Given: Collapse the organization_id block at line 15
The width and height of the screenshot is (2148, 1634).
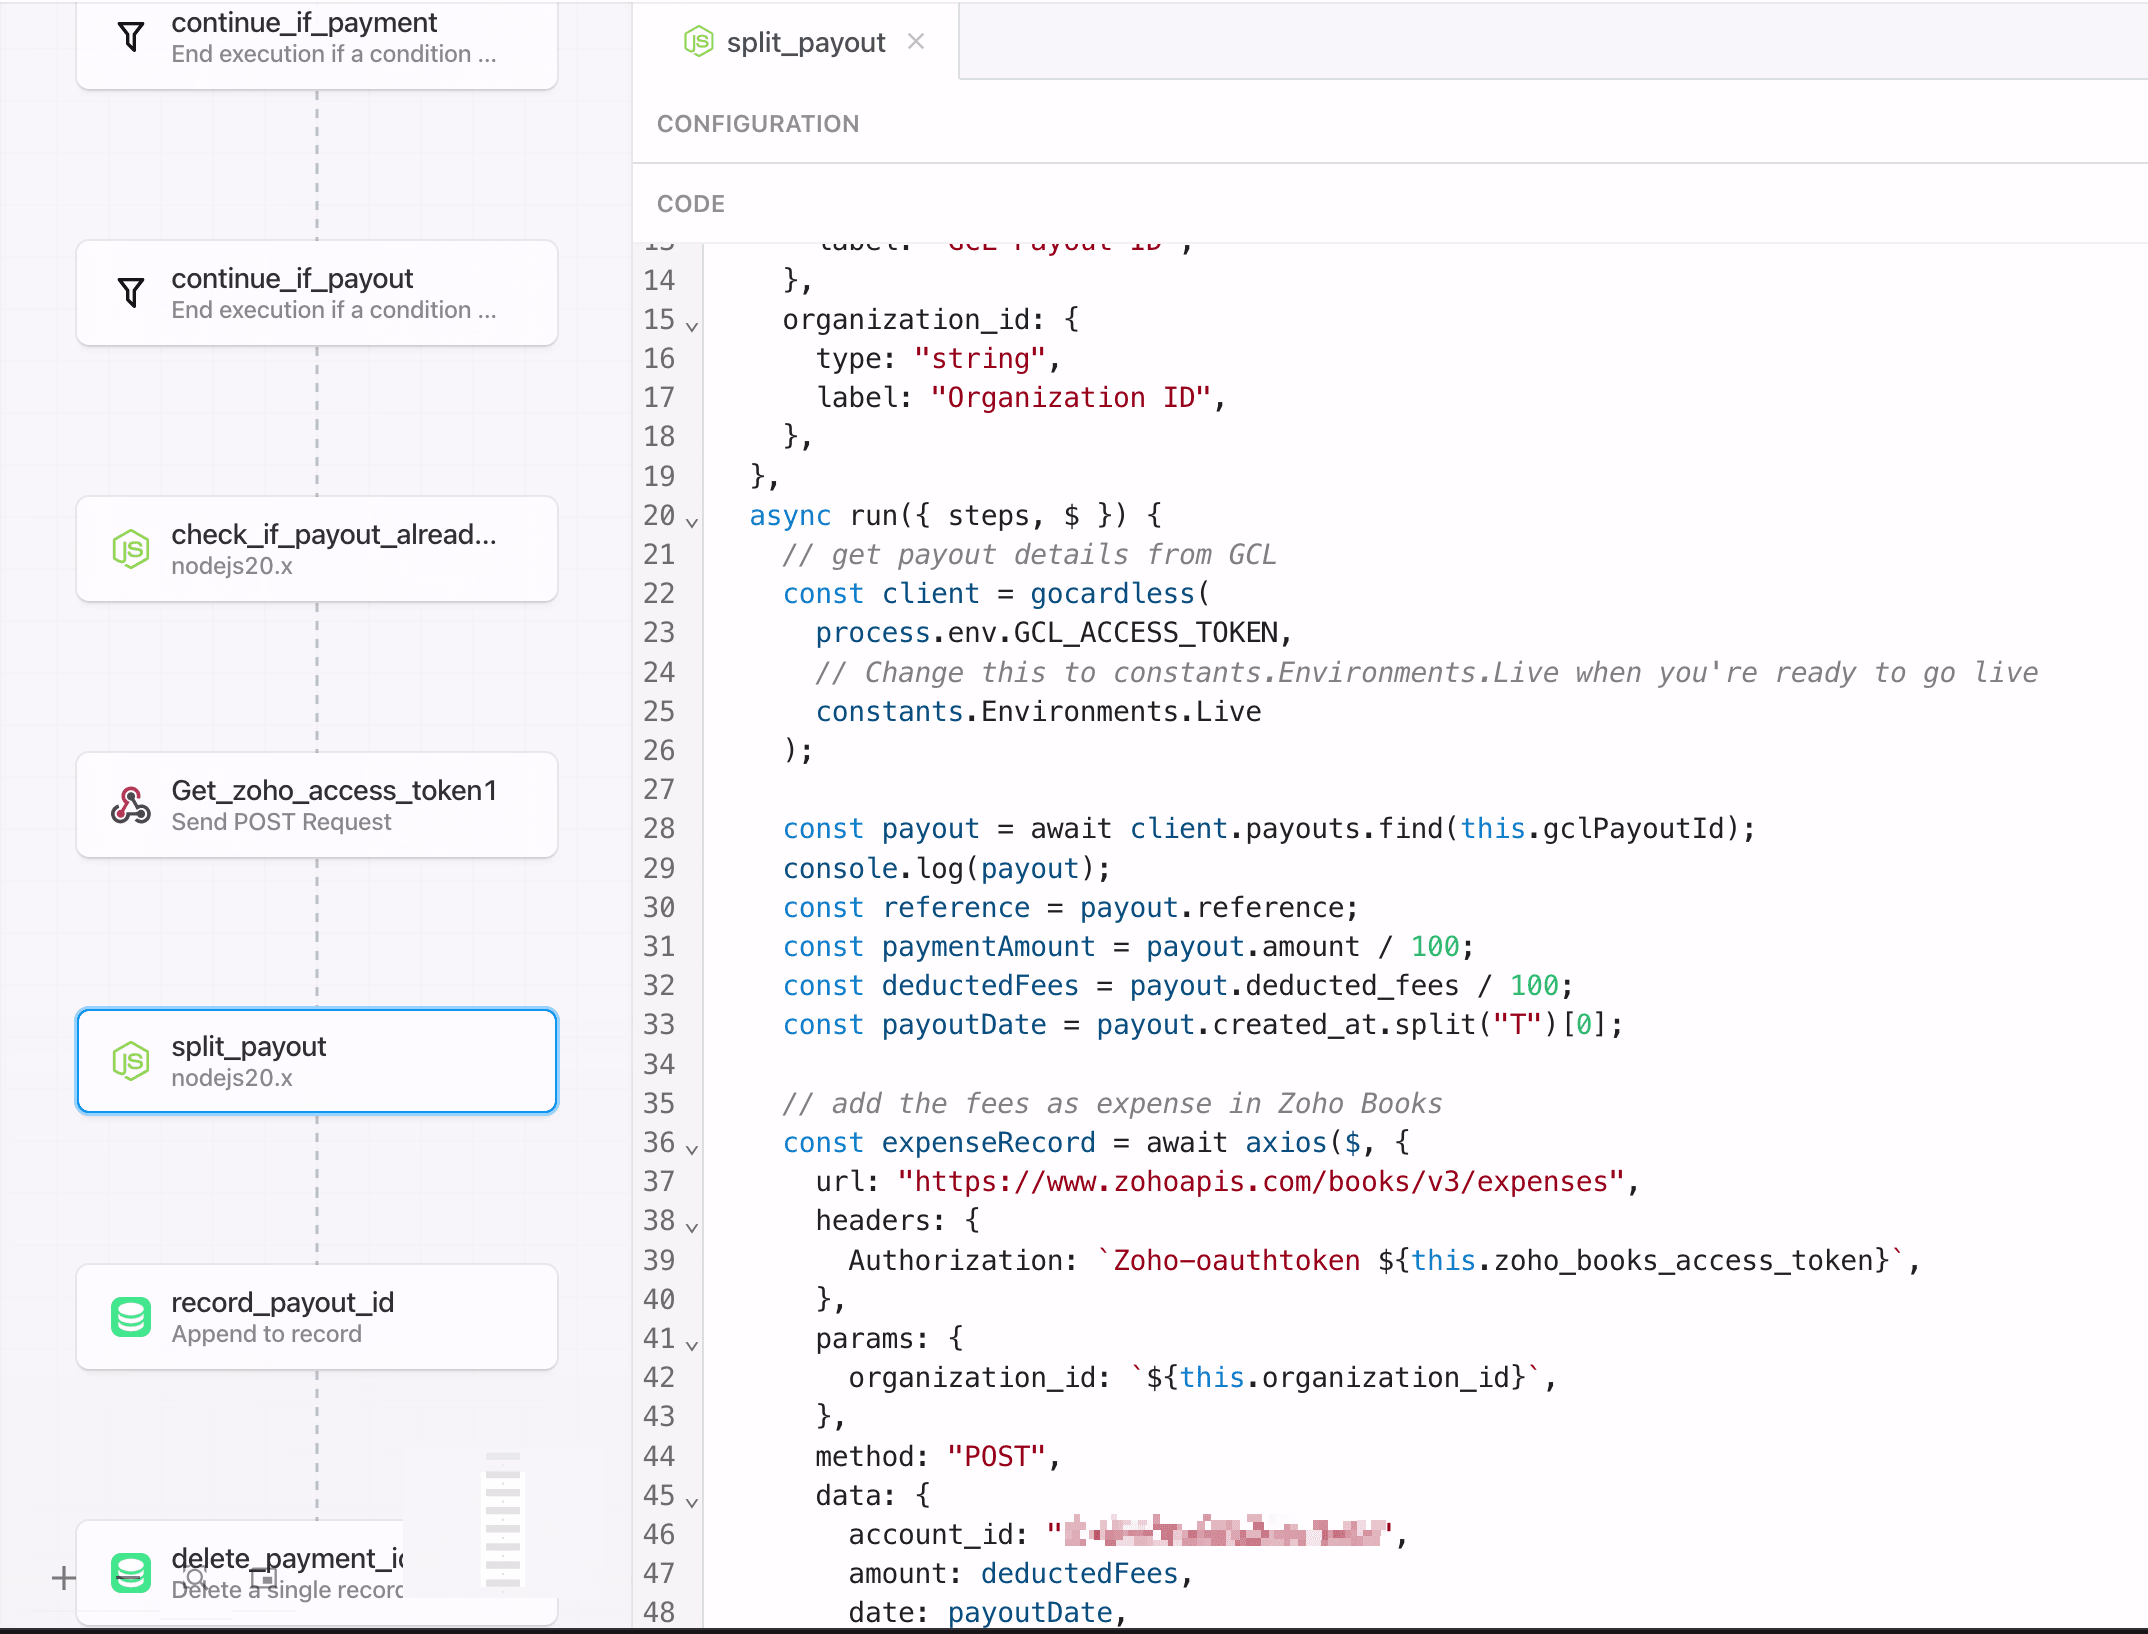Looking at the screenshot, I should coord(692,326).
